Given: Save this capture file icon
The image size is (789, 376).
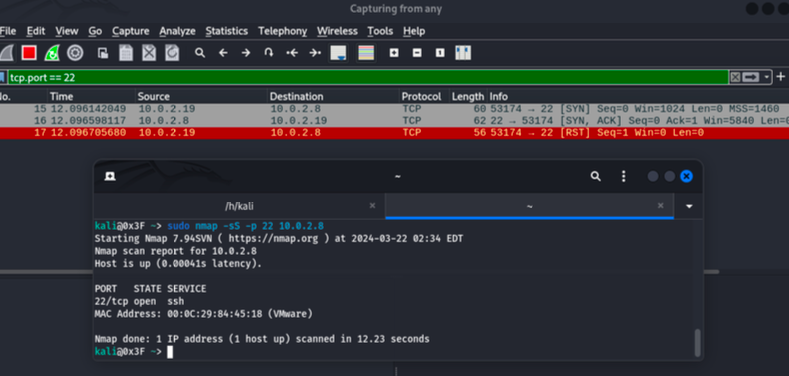Looking at the screenshot, I should pyautogui.click(x=126, y=53).
